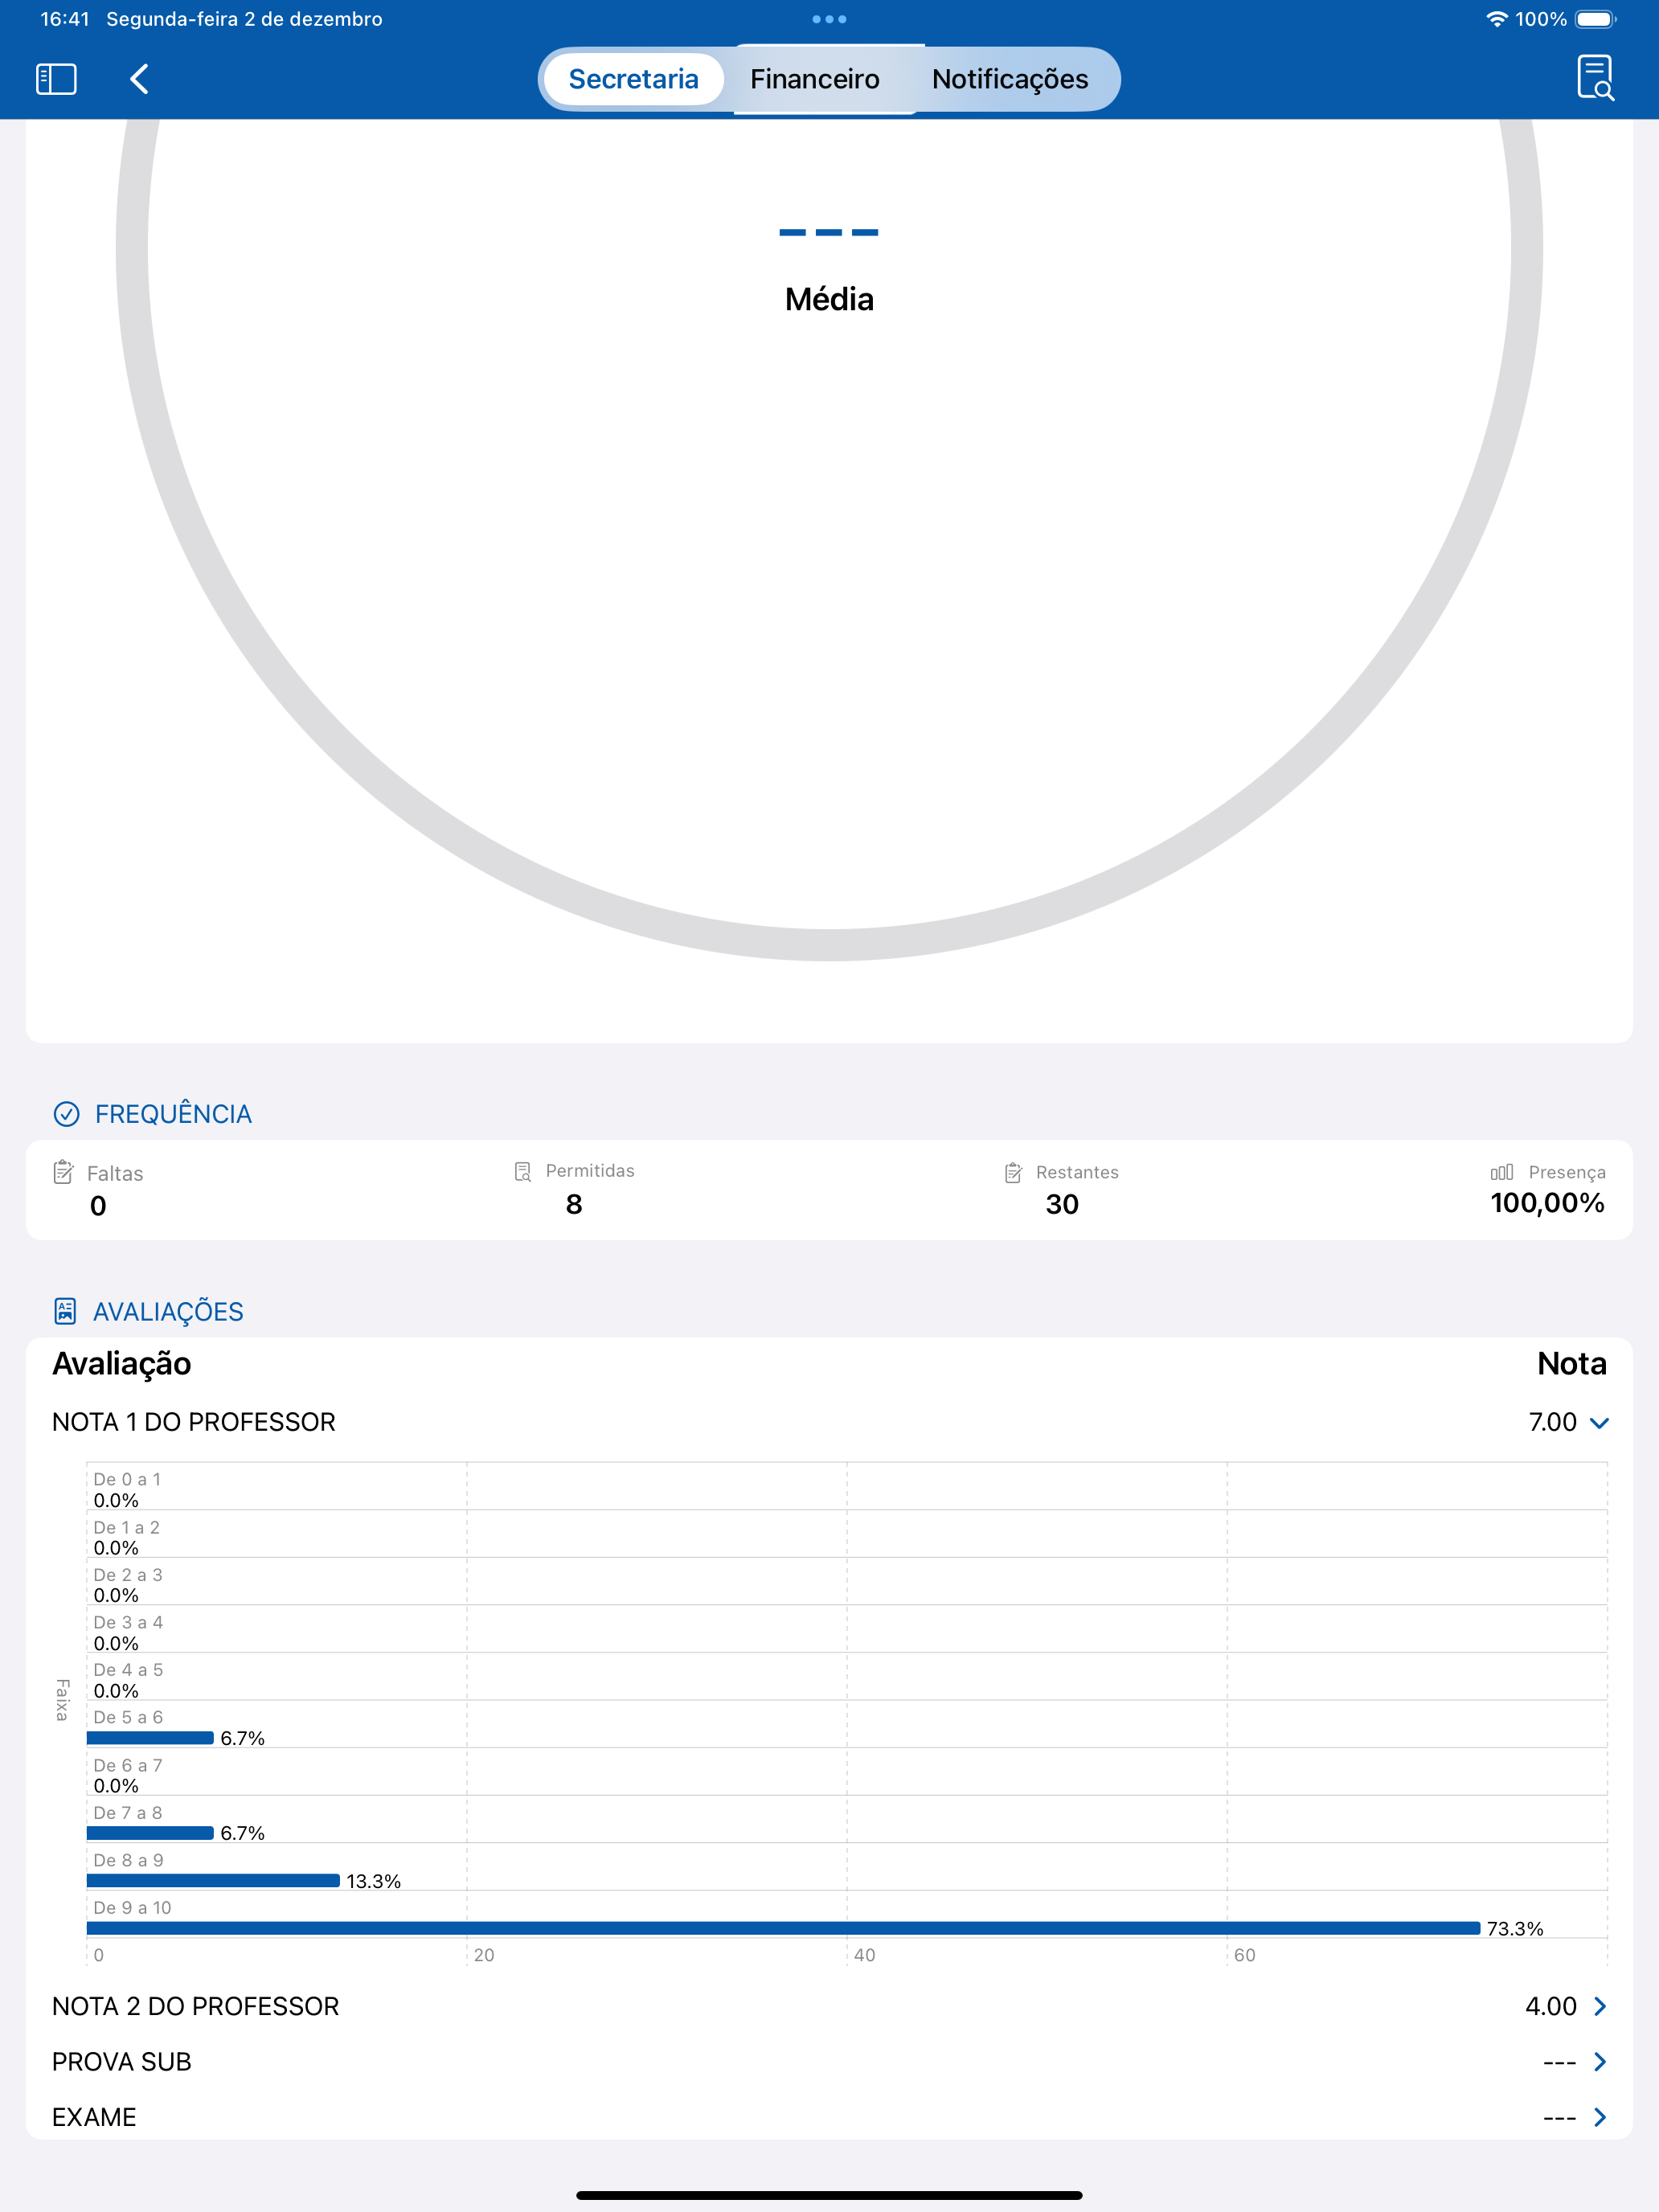Tap the Faixa axis label

point(62,1700)
